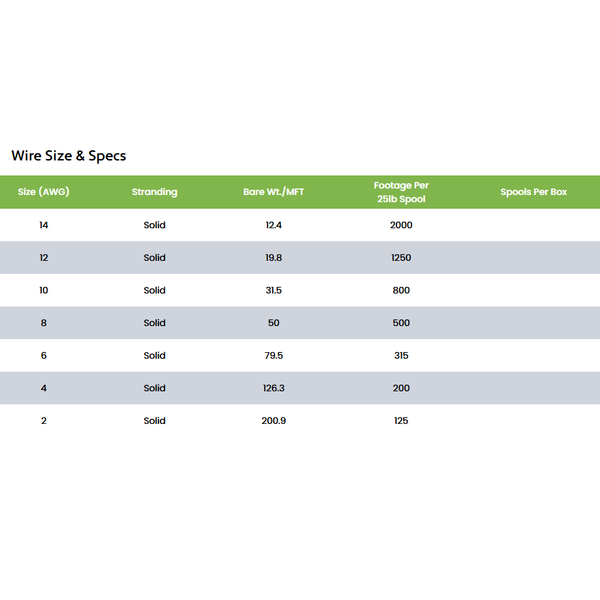Click the 315 footage value

[x=401, y=355]
